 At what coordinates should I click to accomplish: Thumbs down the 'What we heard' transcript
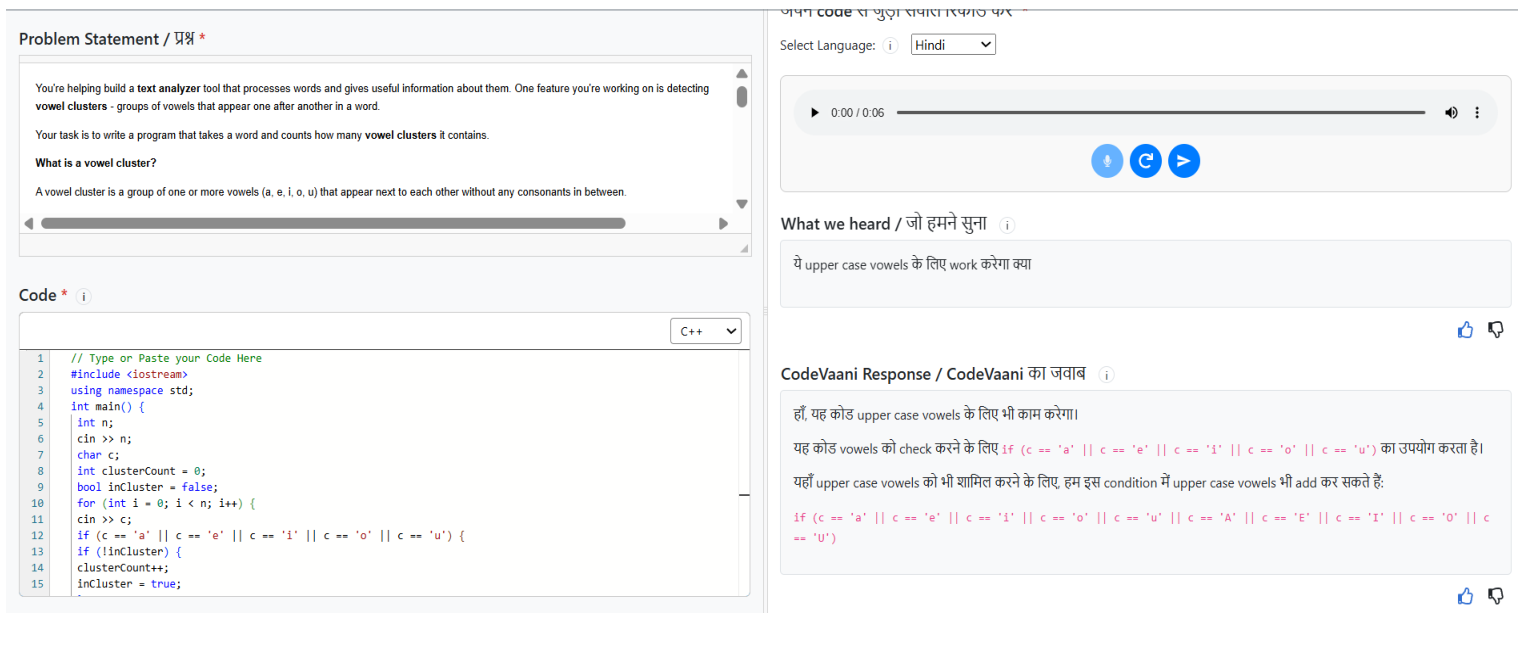pyautogui.click(x=1496, y=330)
